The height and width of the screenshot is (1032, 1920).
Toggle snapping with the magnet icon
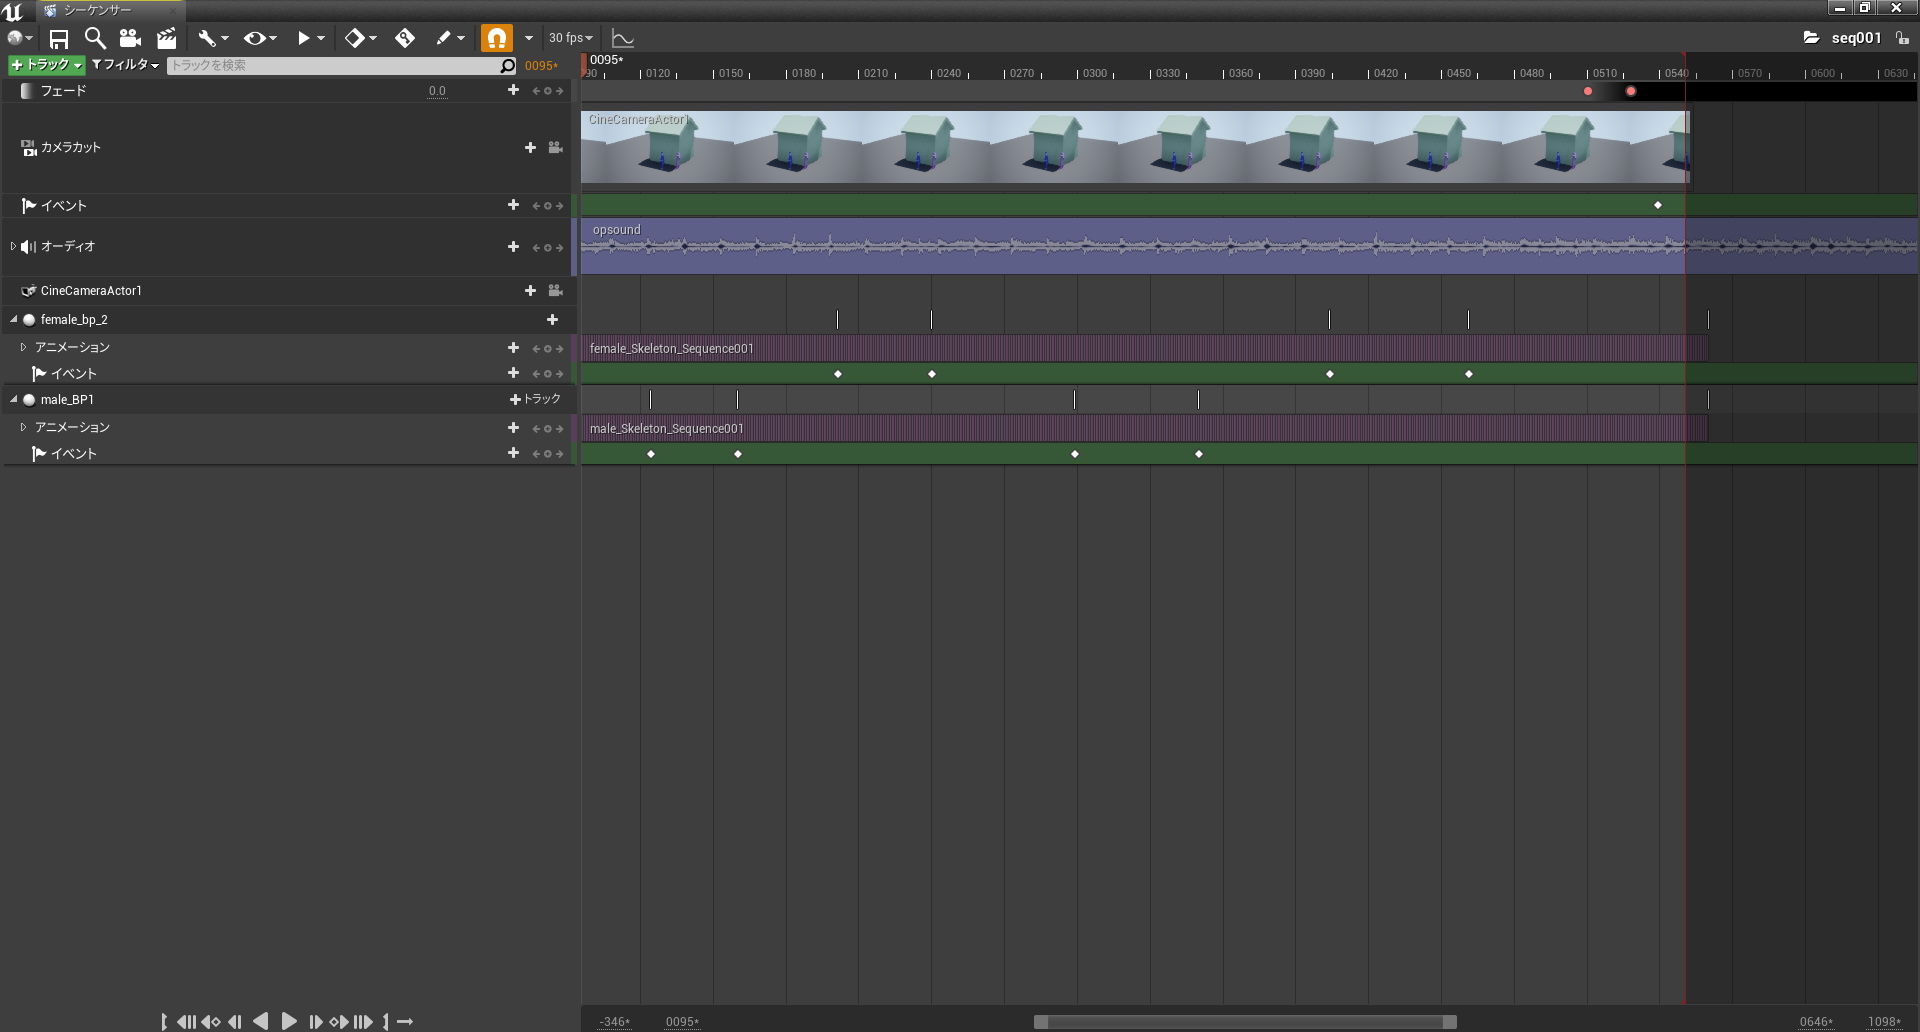tap(497, 38)
